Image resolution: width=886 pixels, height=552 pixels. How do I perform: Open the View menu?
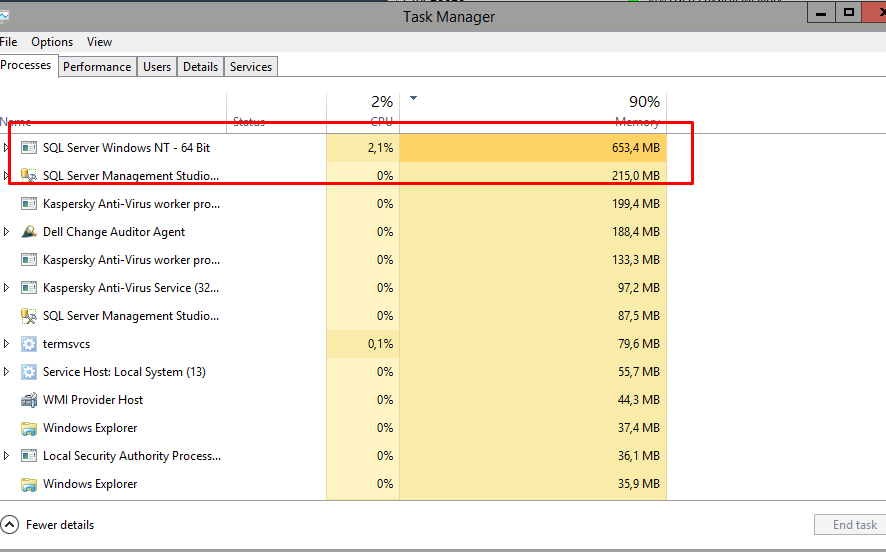point(99,42)
